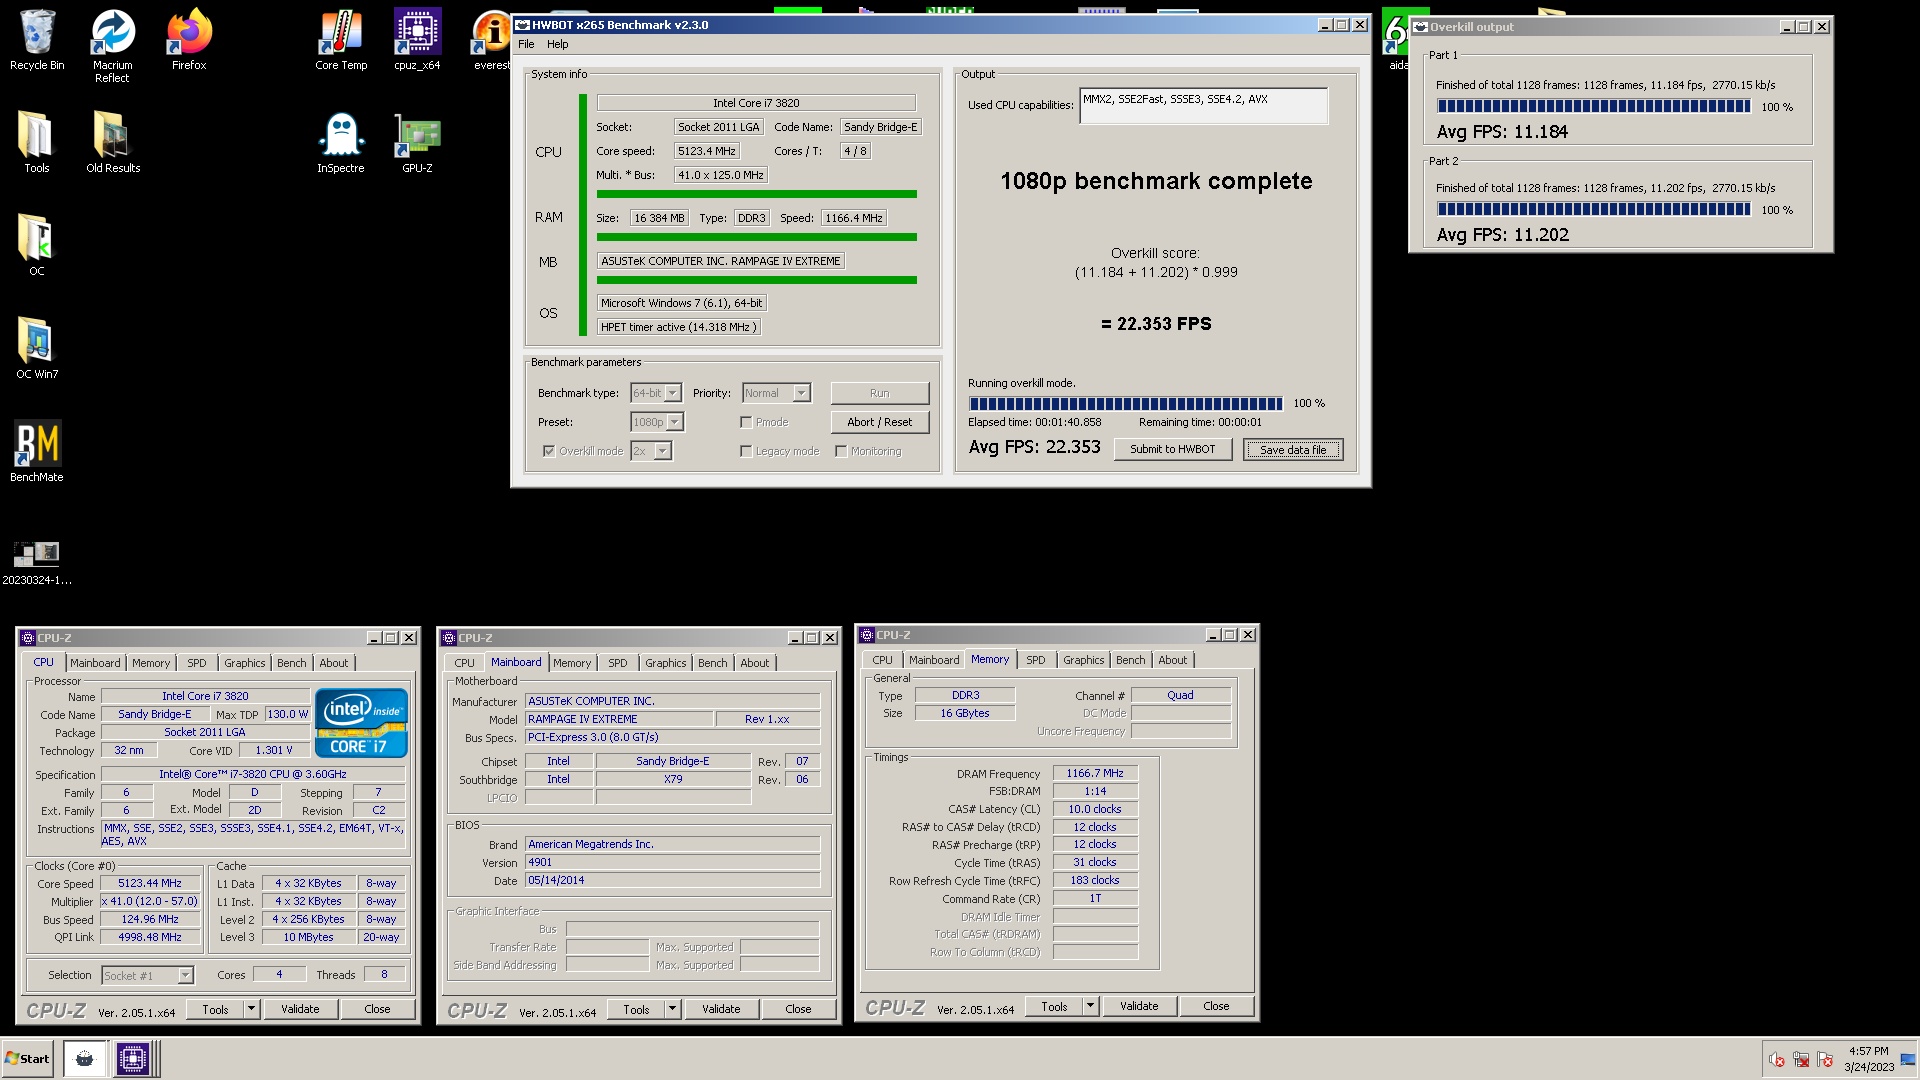The image size is (1920, 1080).
Task: Click Validate in Memory CPU-Z window
Action: pos(1139,1006)
